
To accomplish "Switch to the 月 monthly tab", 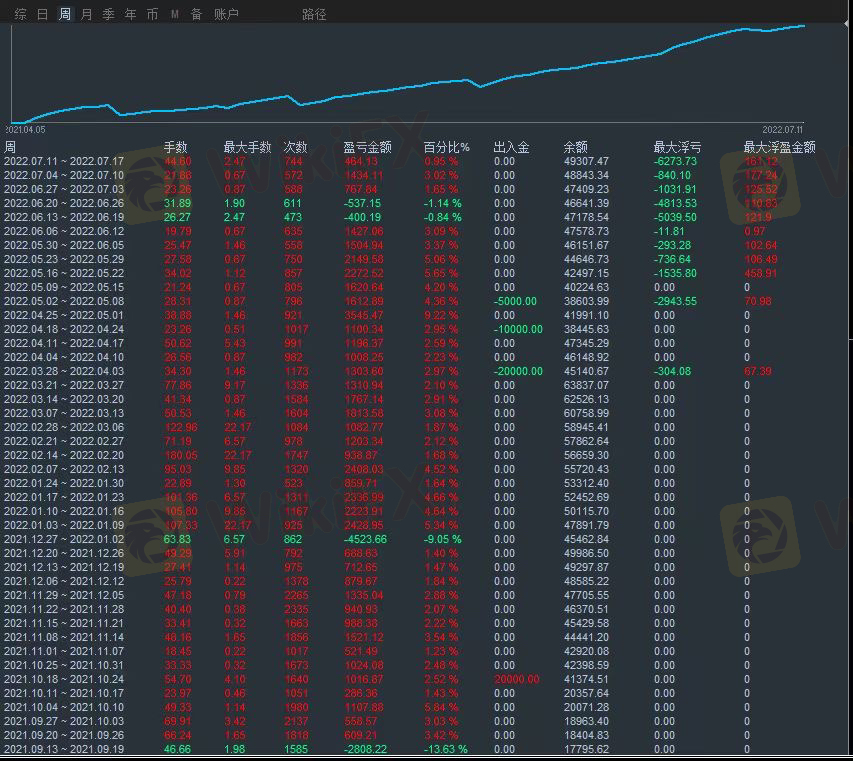I will (x=87, y=14).
